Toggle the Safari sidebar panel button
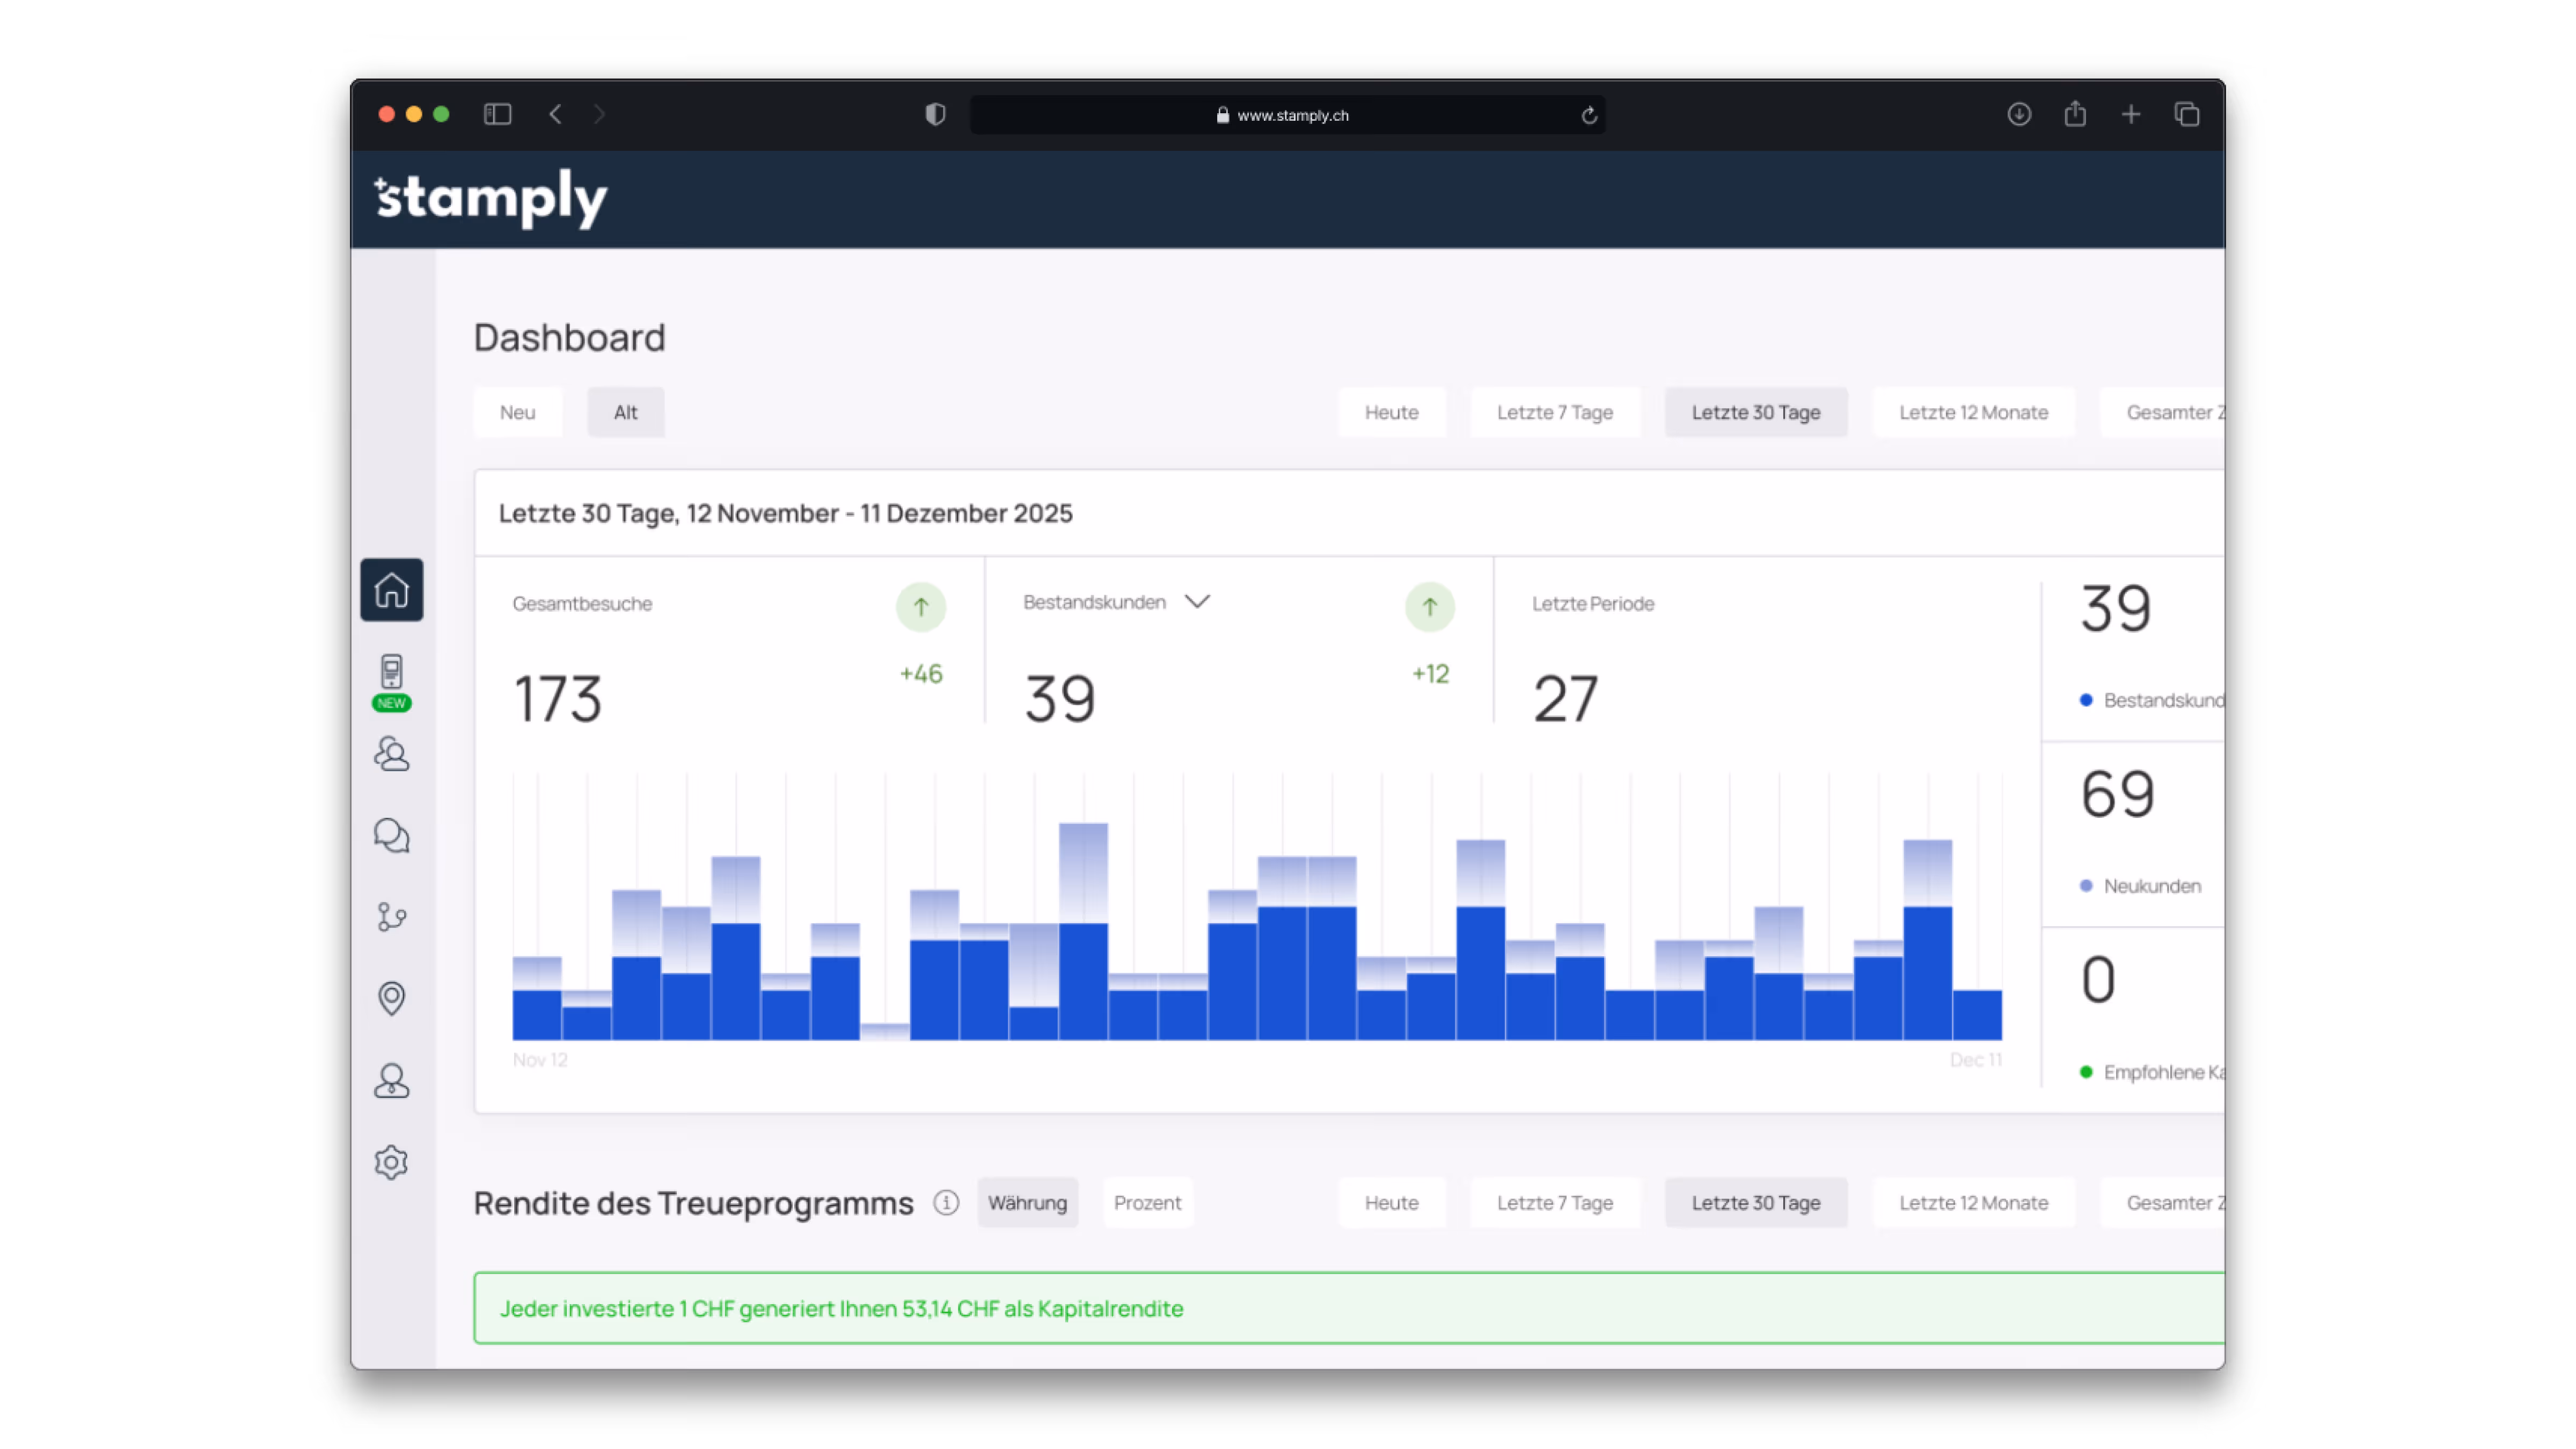Image resolution: width=2576 pixels, height=1449 pixels. click(x=497, y=115)
